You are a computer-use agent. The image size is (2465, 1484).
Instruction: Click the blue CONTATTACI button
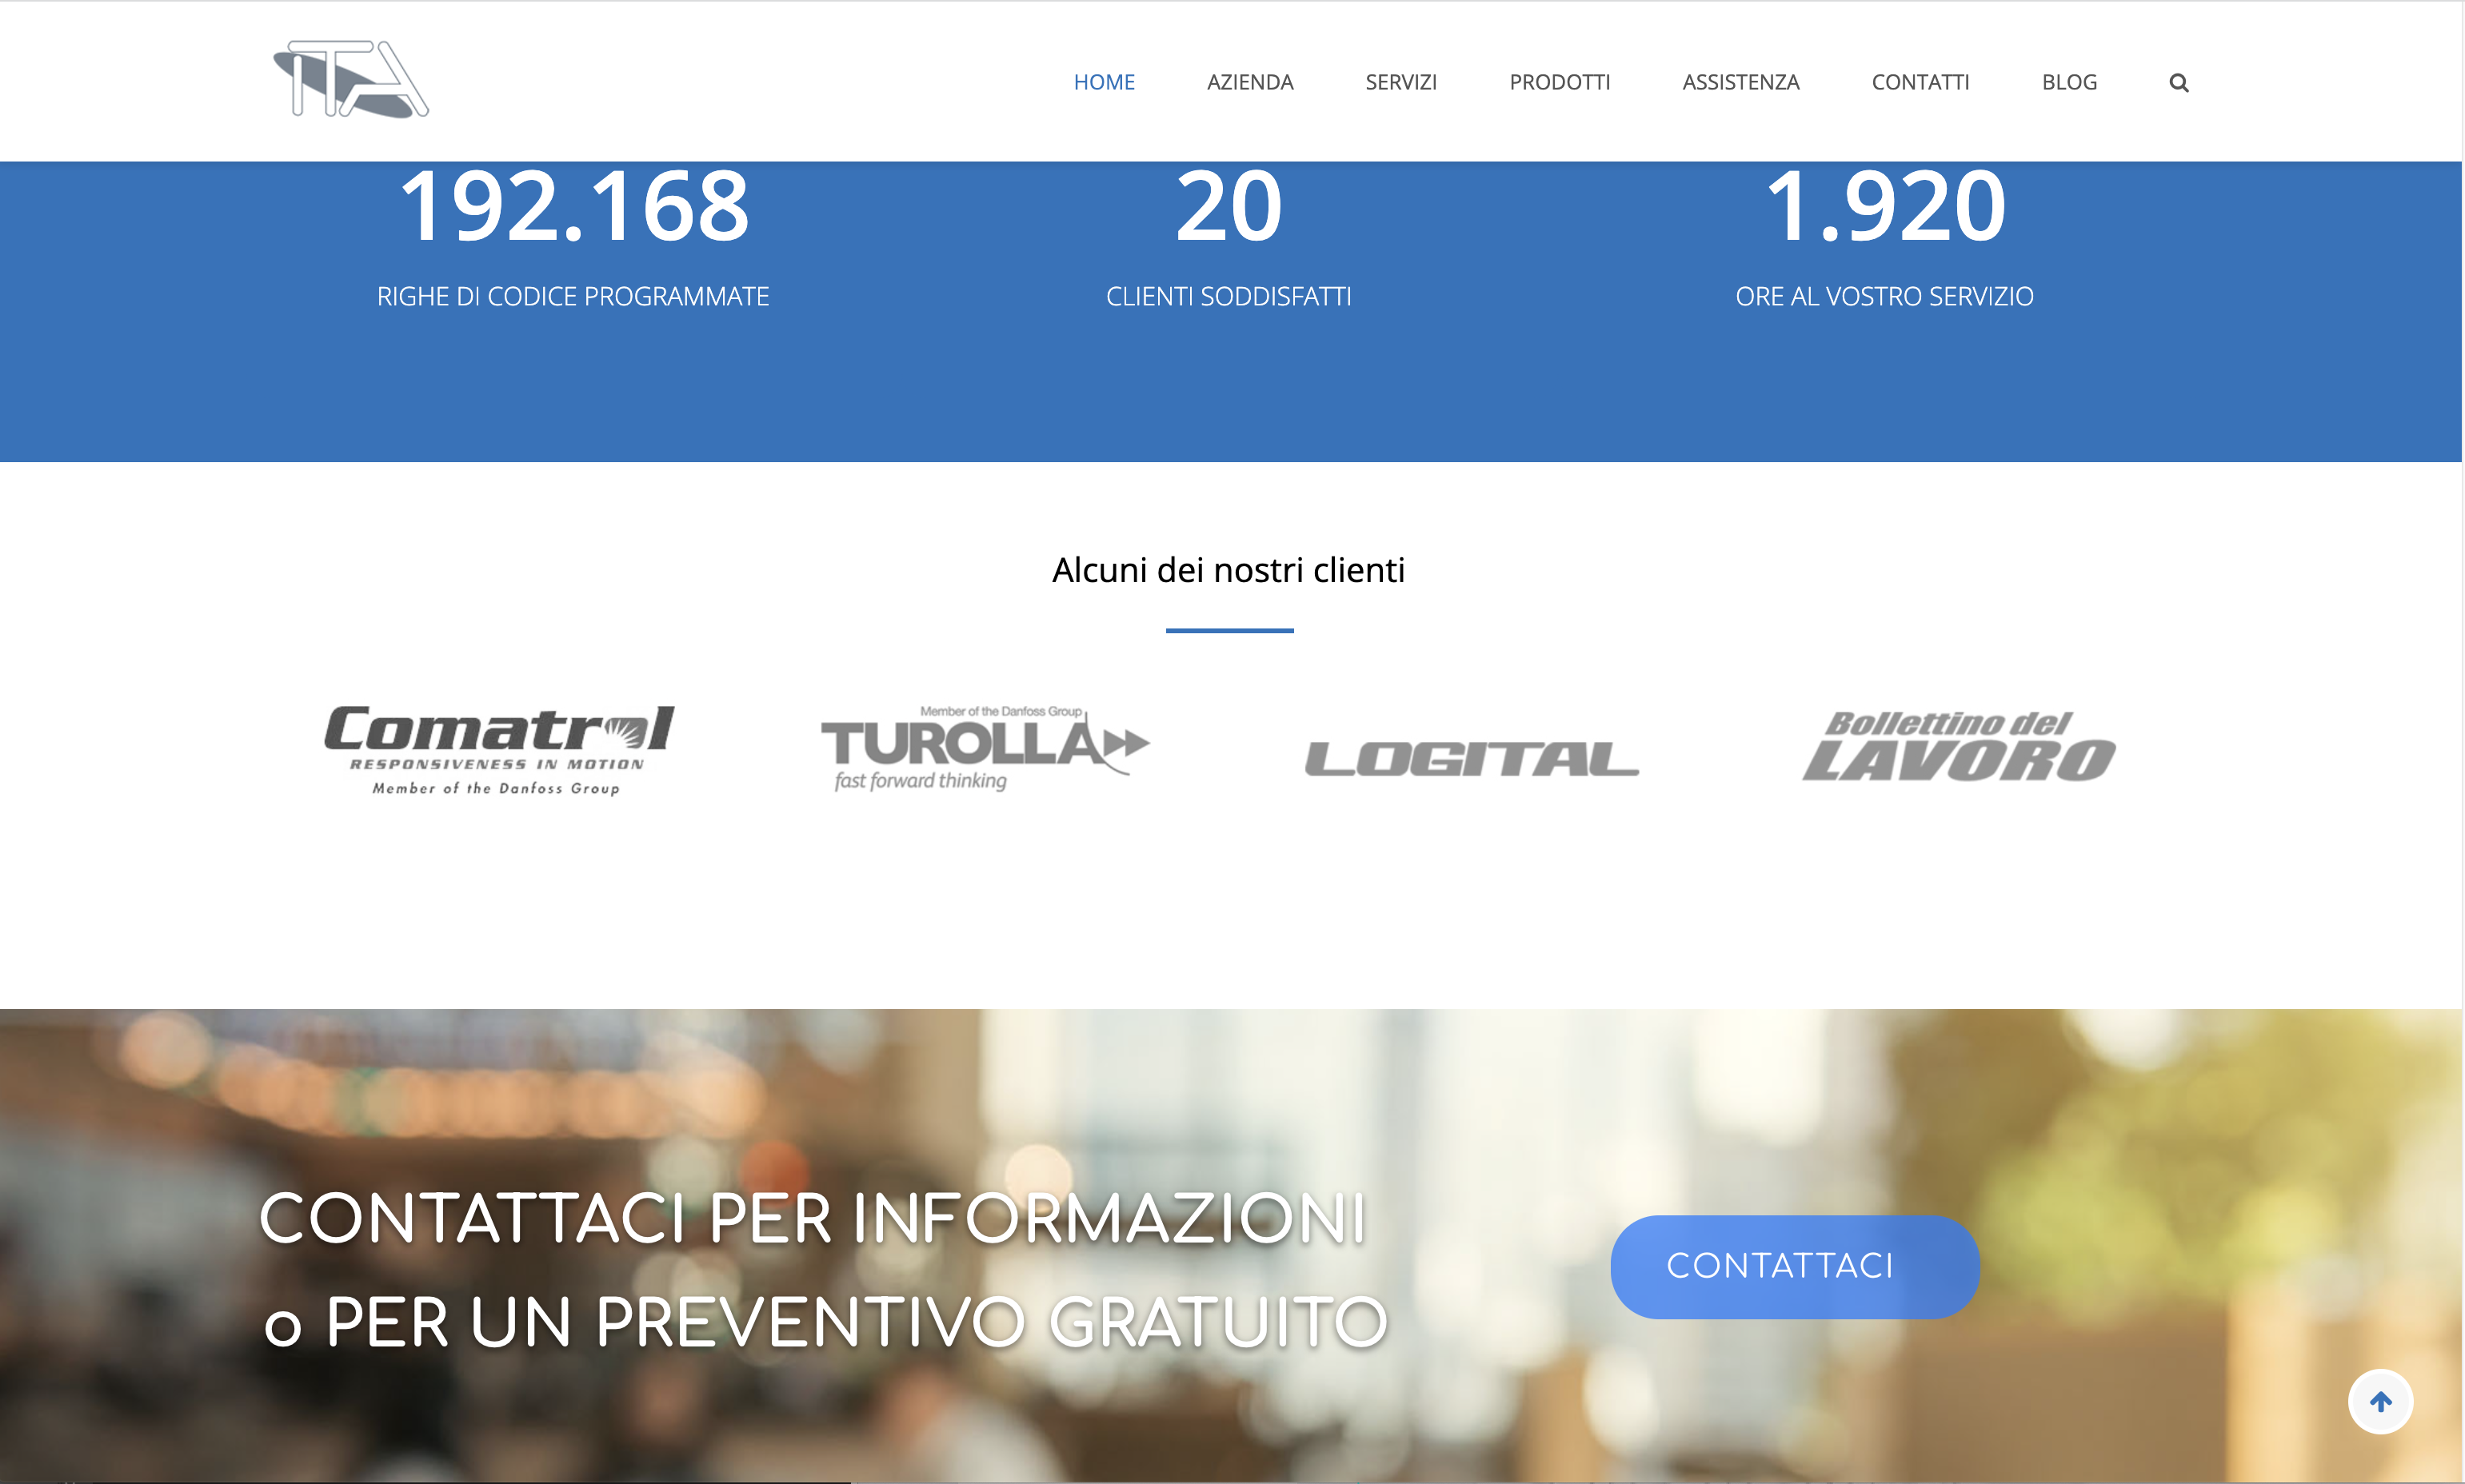1794,1266
